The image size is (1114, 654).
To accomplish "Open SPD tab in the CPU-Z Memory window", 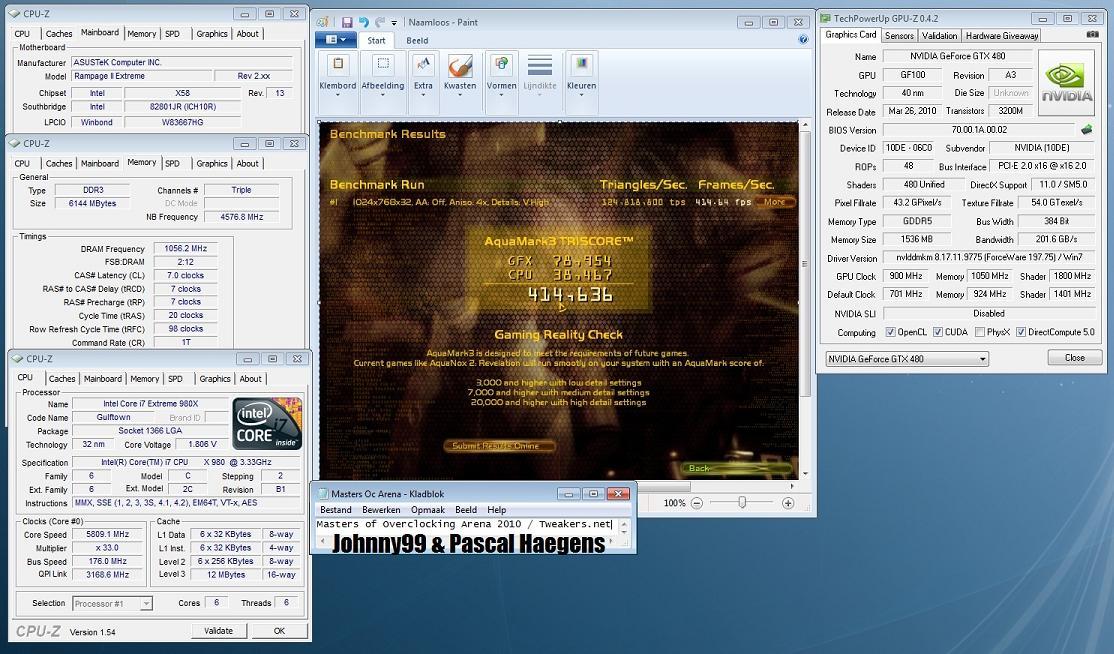I will pos(172,163).
